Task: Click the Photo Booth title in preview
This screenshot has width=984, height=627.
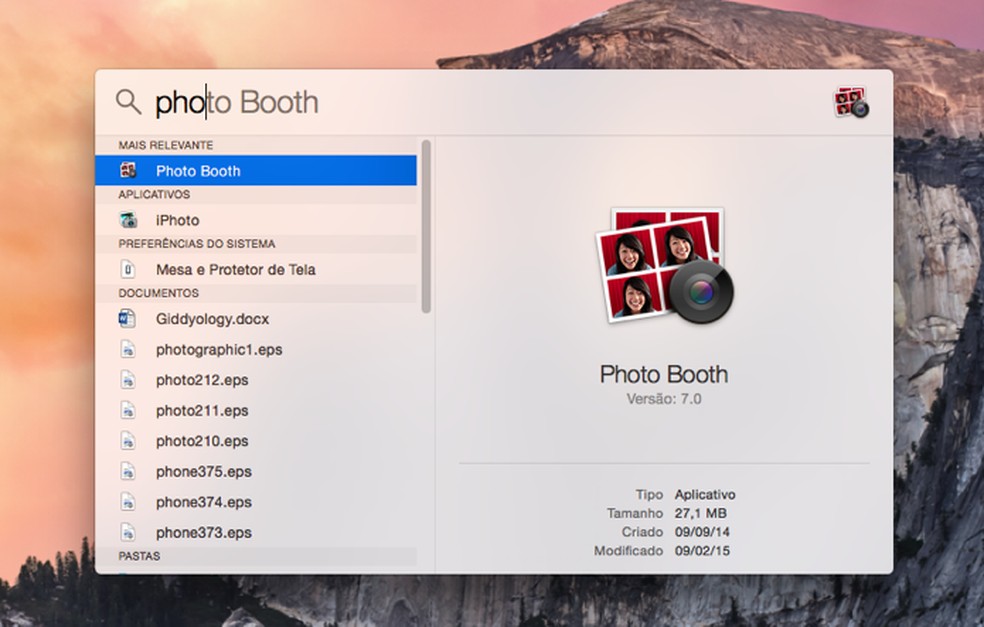Action: (664, 374)
